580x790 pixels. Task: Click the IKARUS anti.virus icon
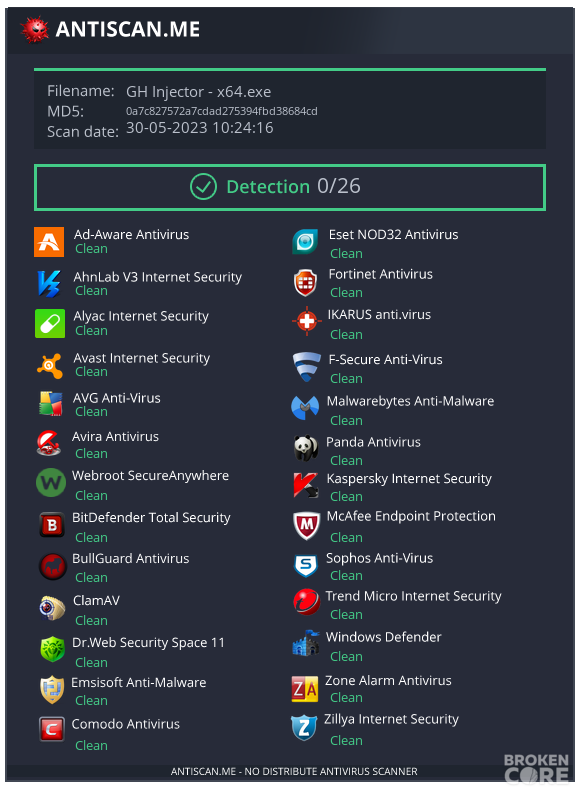coord(306,321)
